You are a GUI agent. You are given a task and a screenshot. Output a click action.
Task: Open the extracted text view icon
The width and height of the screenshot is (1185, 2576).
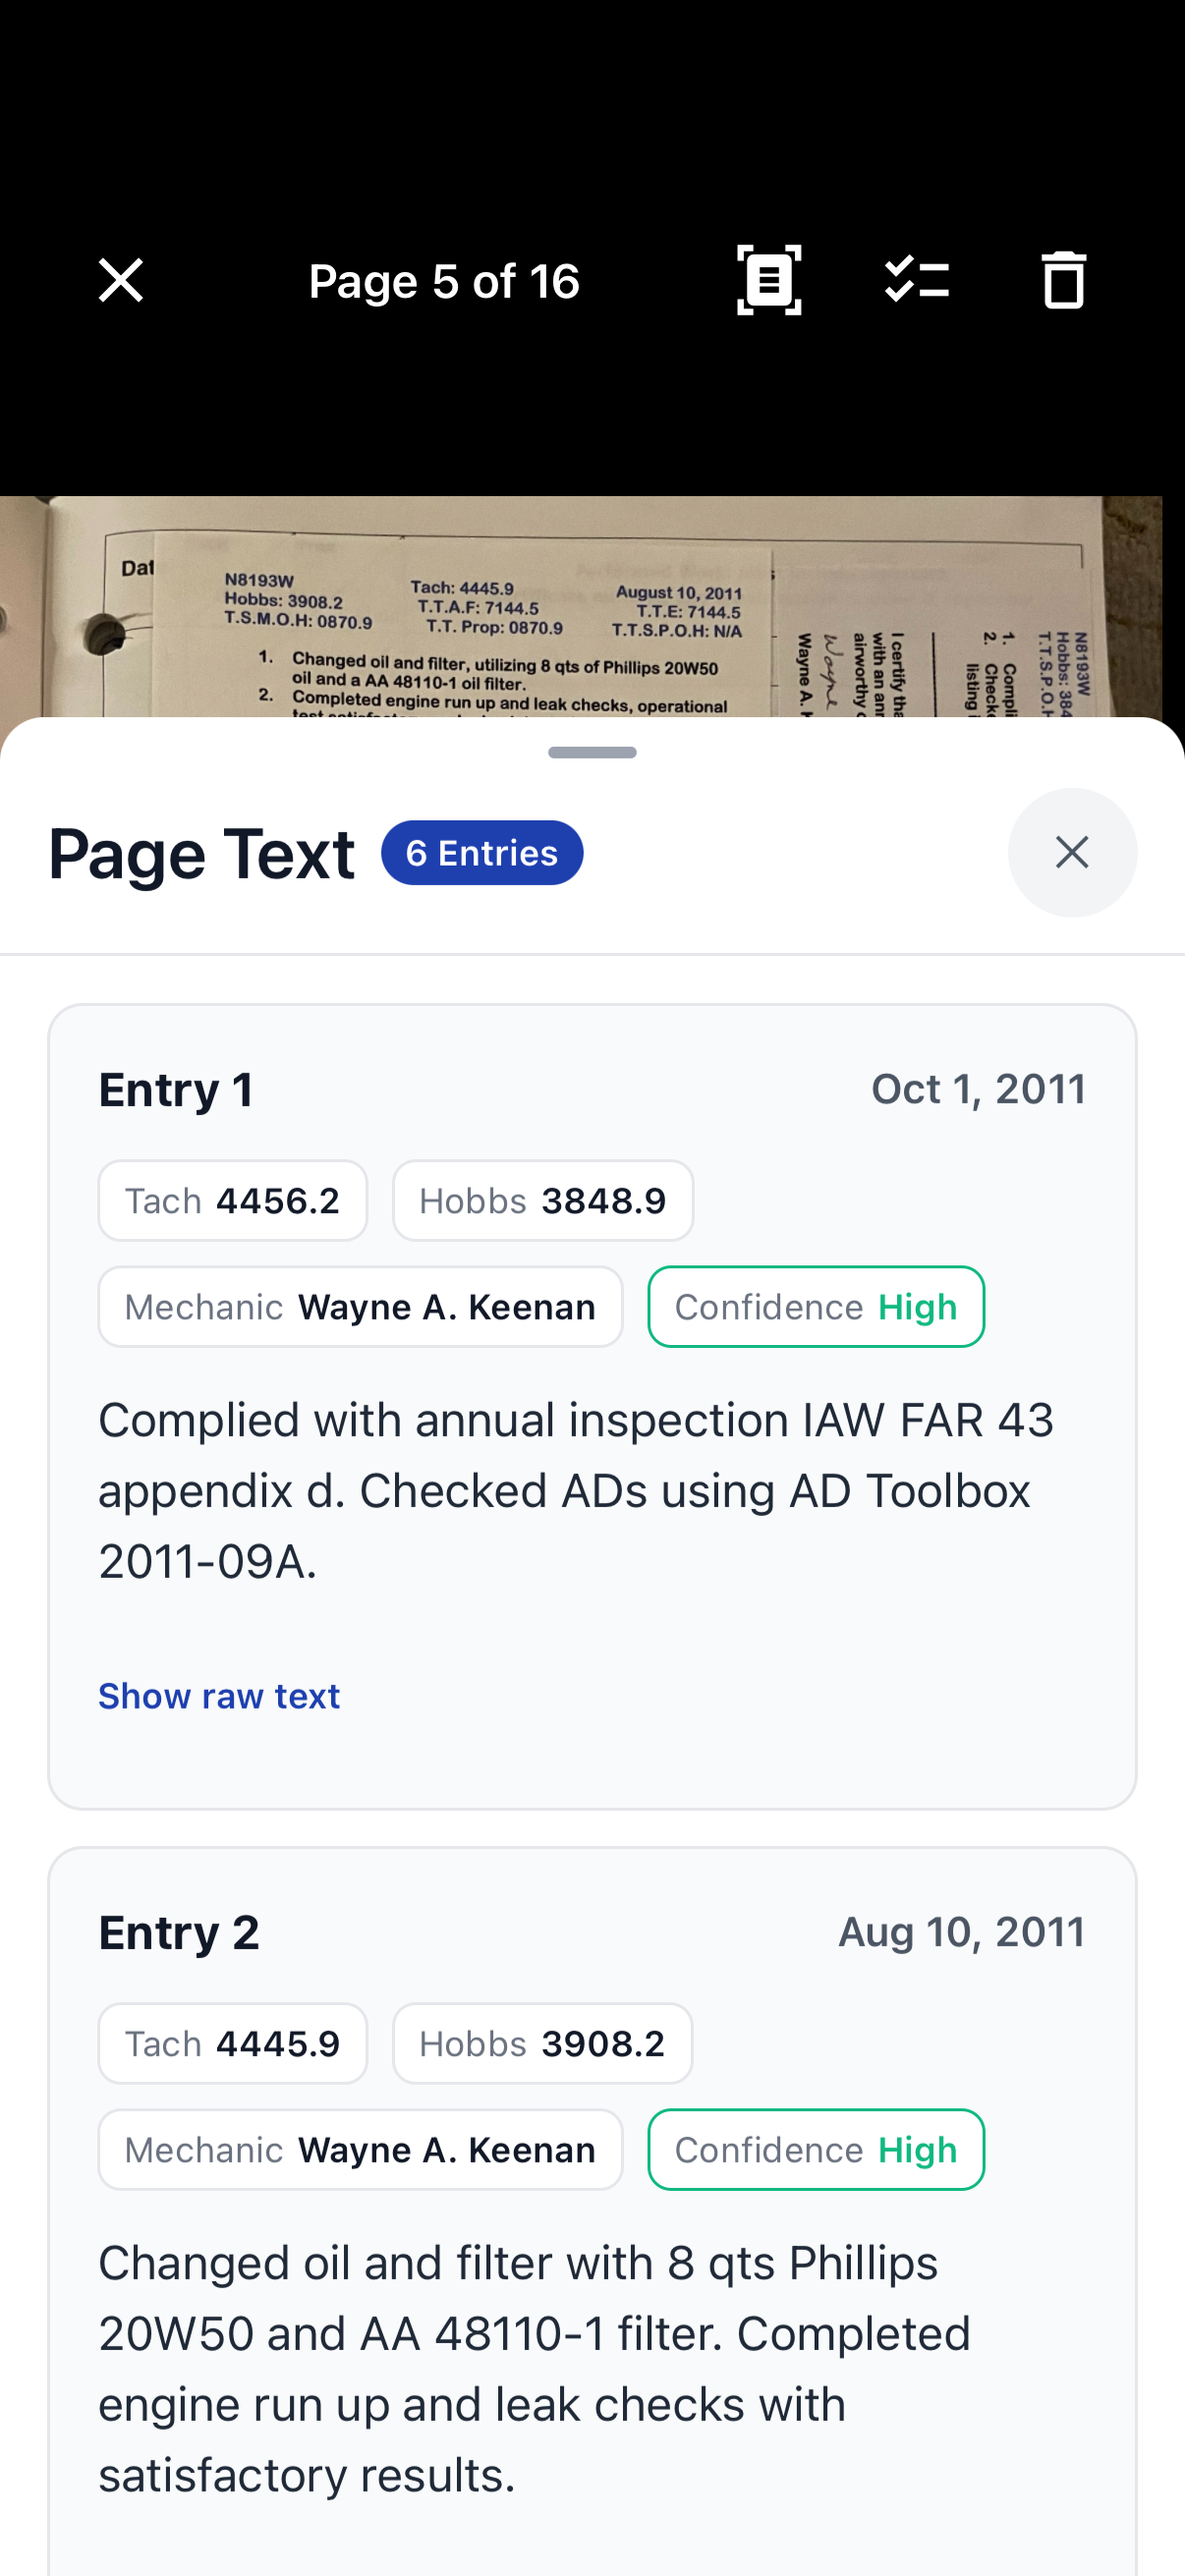(x=768, y=280)
